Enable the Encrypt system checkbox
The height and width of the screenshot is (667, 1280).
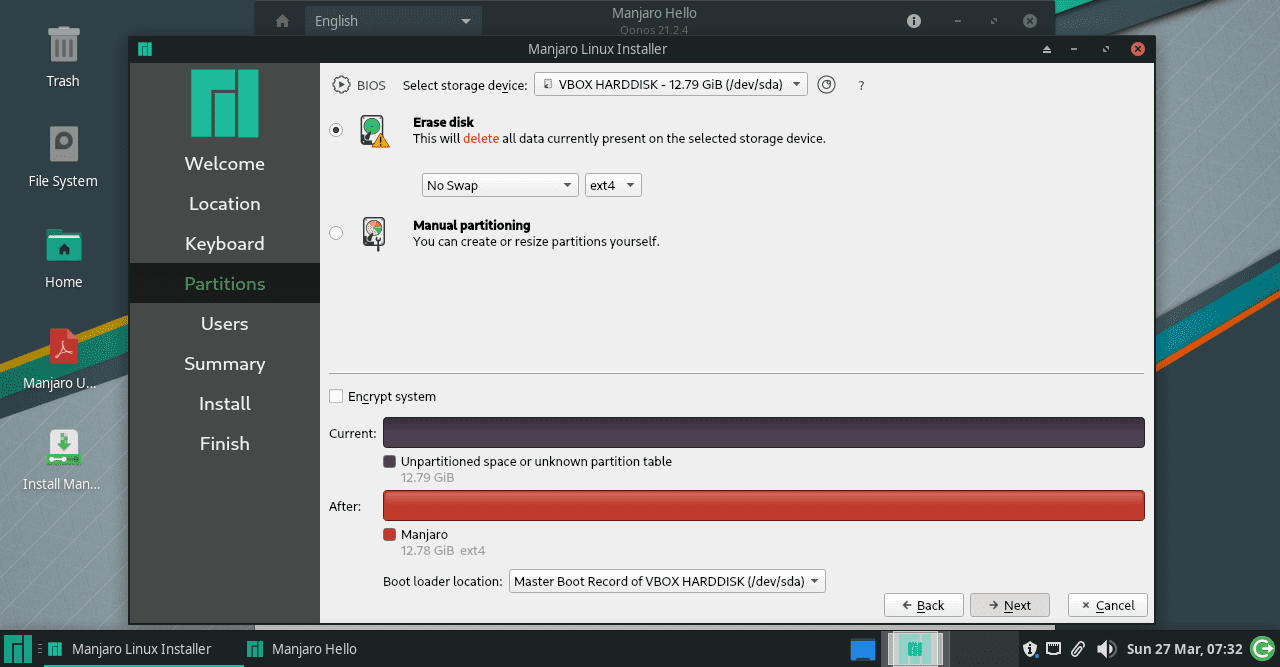336,396
